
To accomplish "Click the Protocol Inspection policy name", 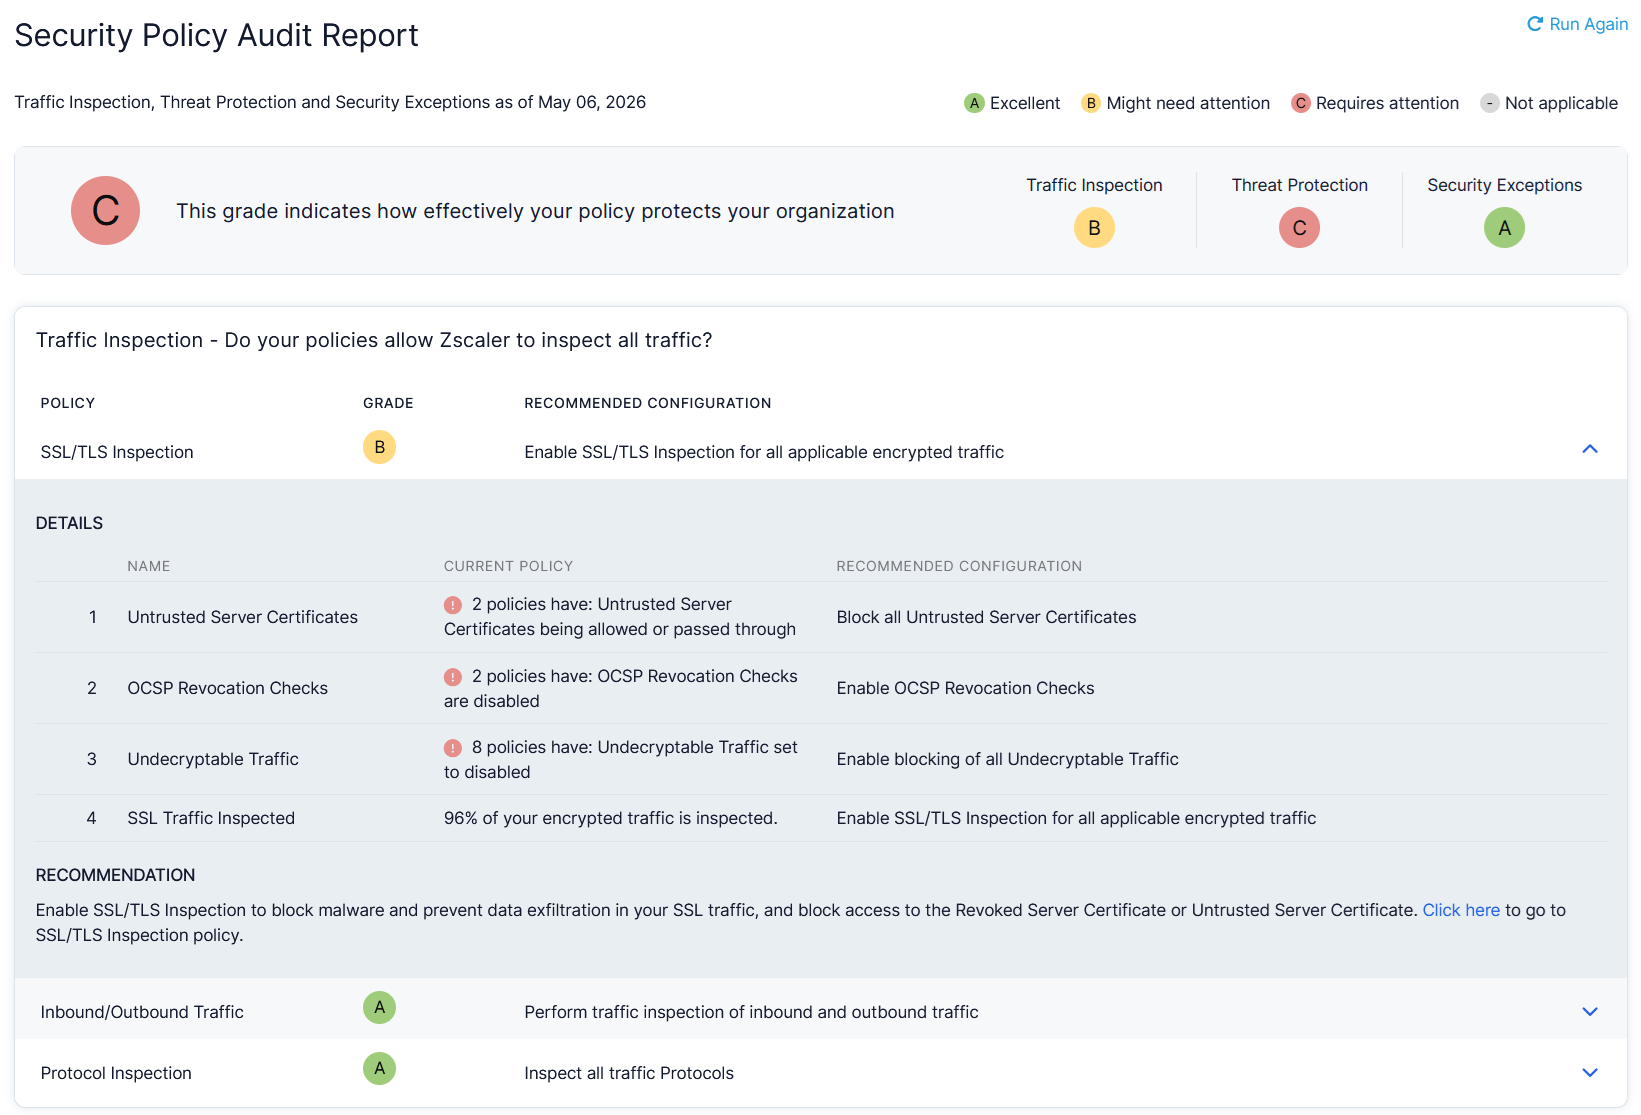I will coord(116,1073).
